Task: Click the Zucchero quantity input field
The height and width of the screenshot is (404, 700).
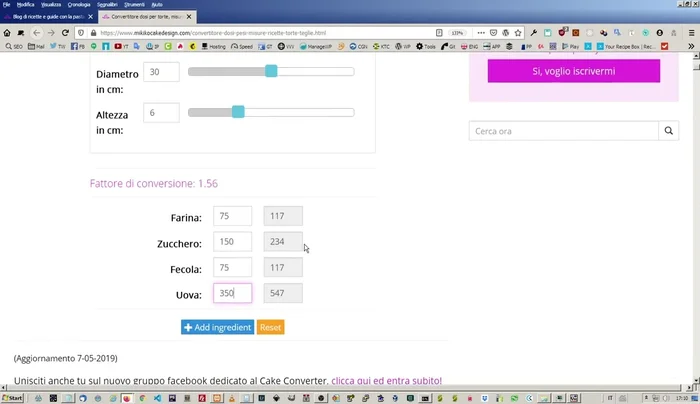Action: click(x=232, y=242)
